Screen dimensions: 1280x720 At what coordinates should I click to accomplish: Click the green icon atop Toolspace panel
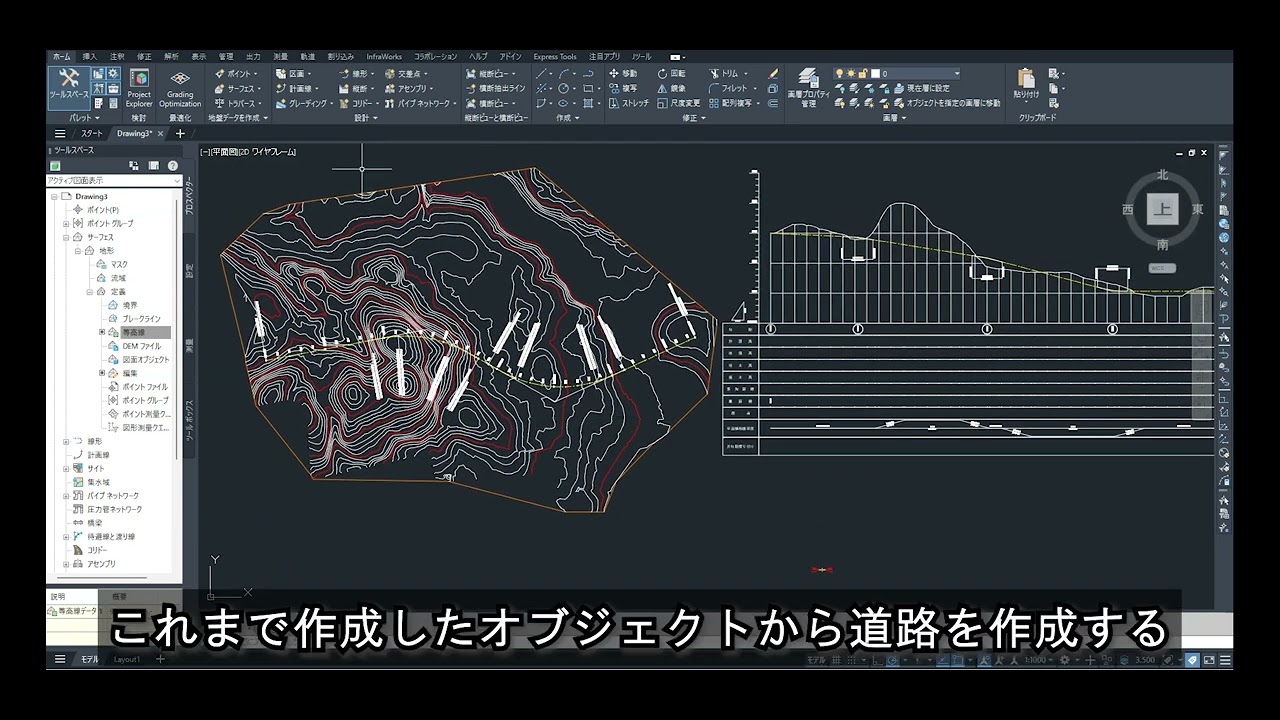(x=56, y=166)
